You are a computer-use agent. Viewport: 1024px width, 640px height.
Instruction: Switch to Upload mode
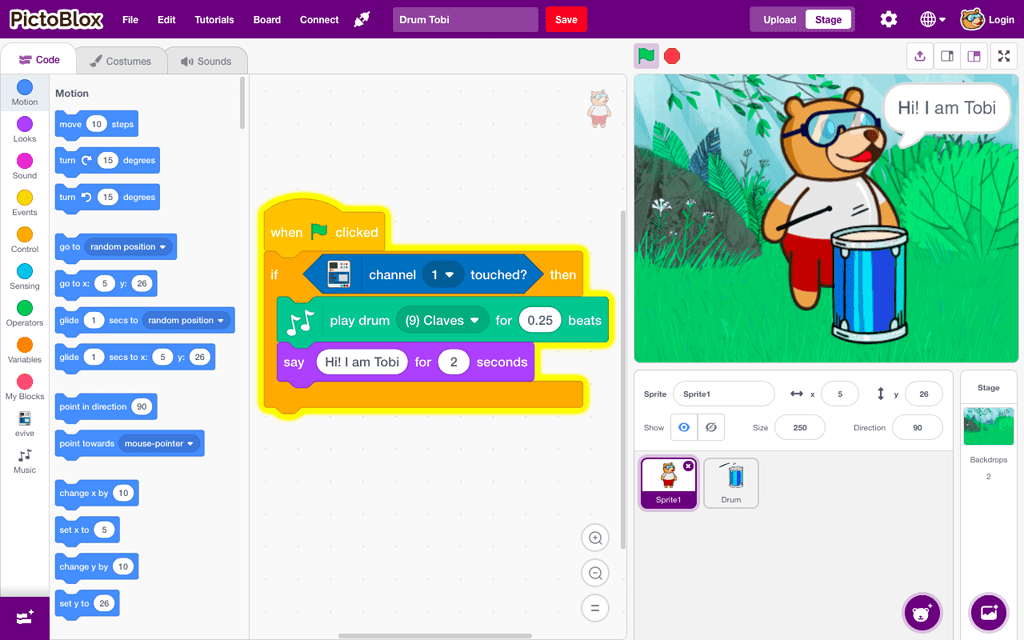779,20
